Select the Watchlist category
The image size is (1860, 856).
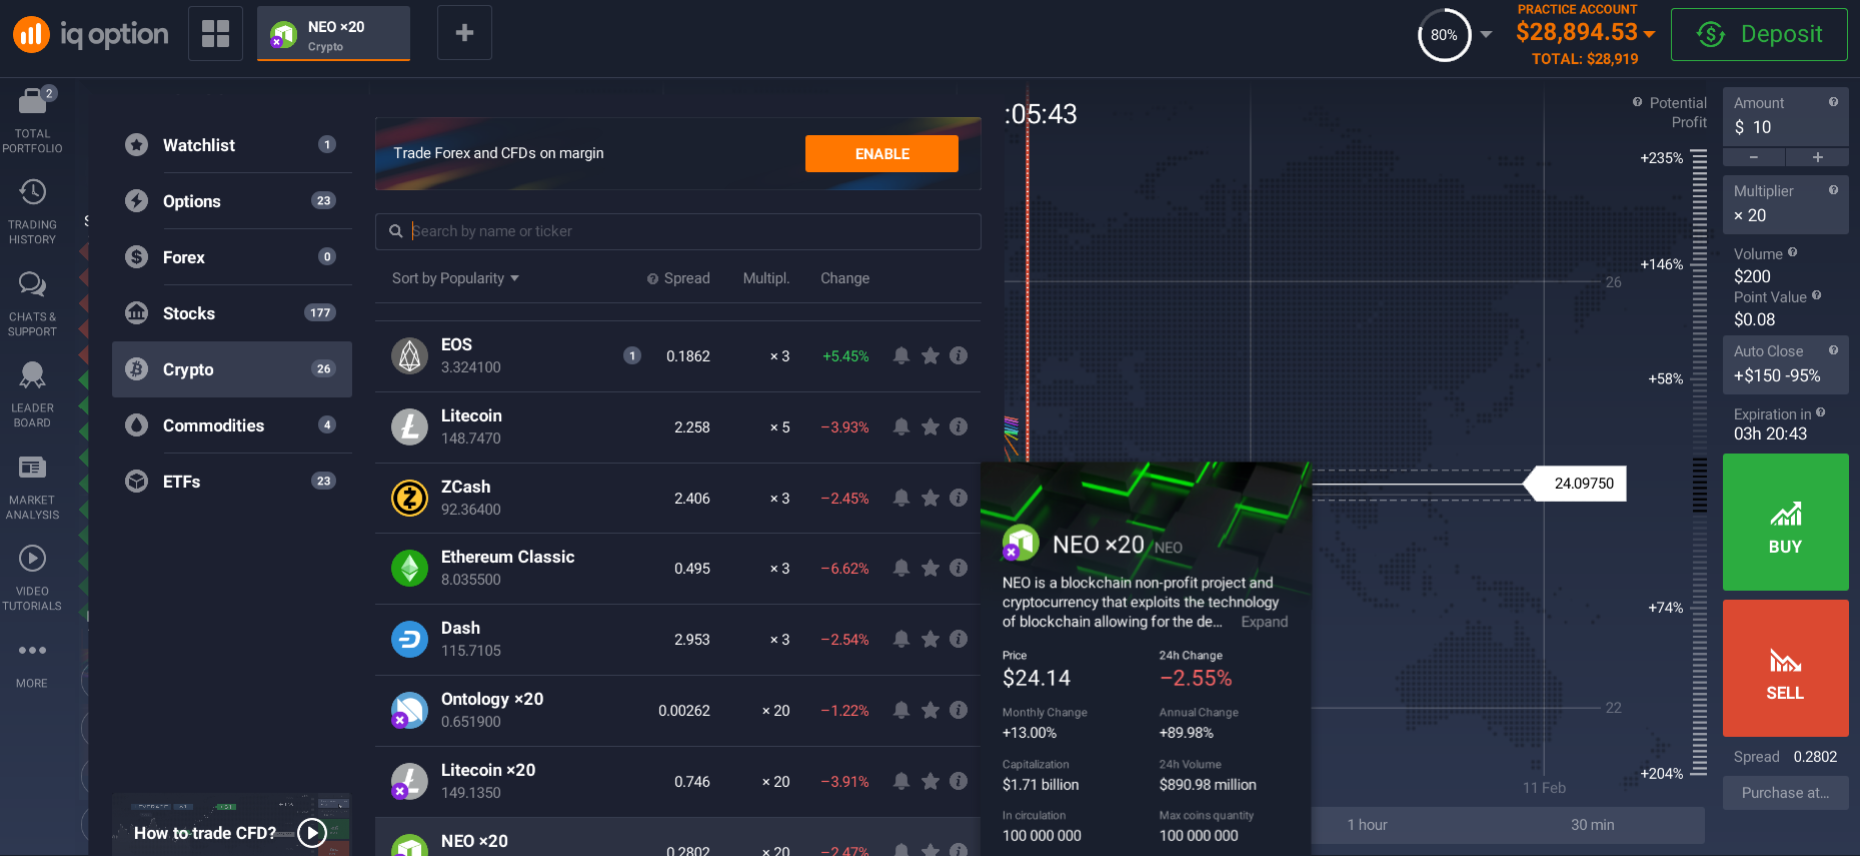[x=232, y=145]
